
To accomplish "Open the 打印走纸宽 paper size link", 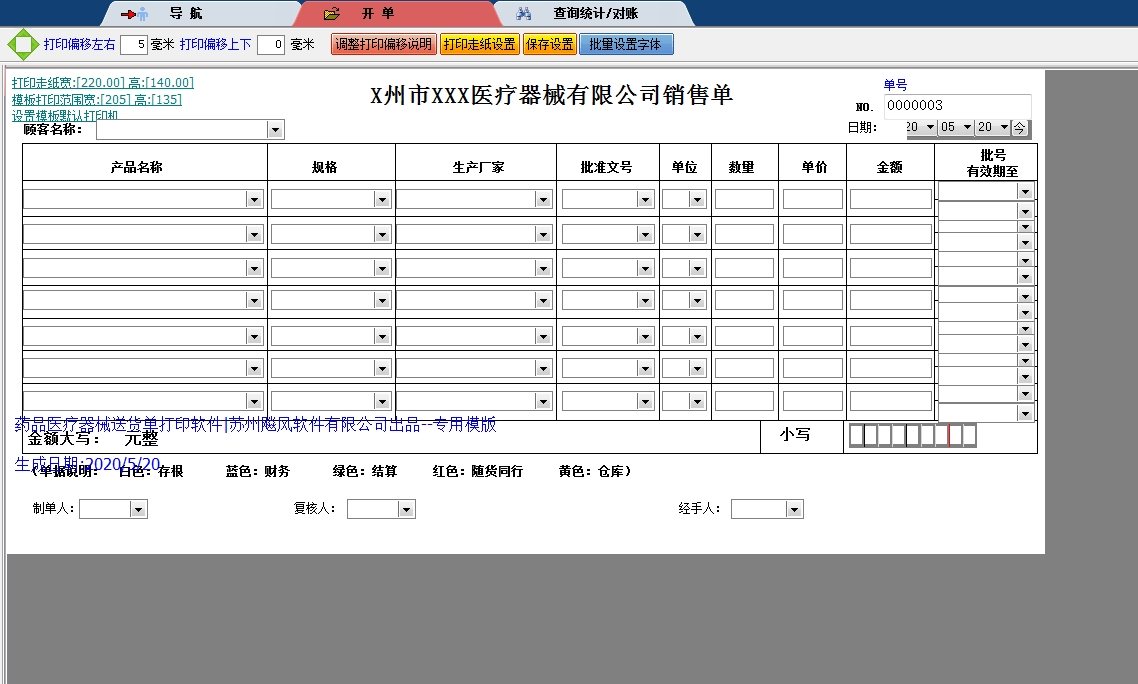I will click(x=103, y=83).
